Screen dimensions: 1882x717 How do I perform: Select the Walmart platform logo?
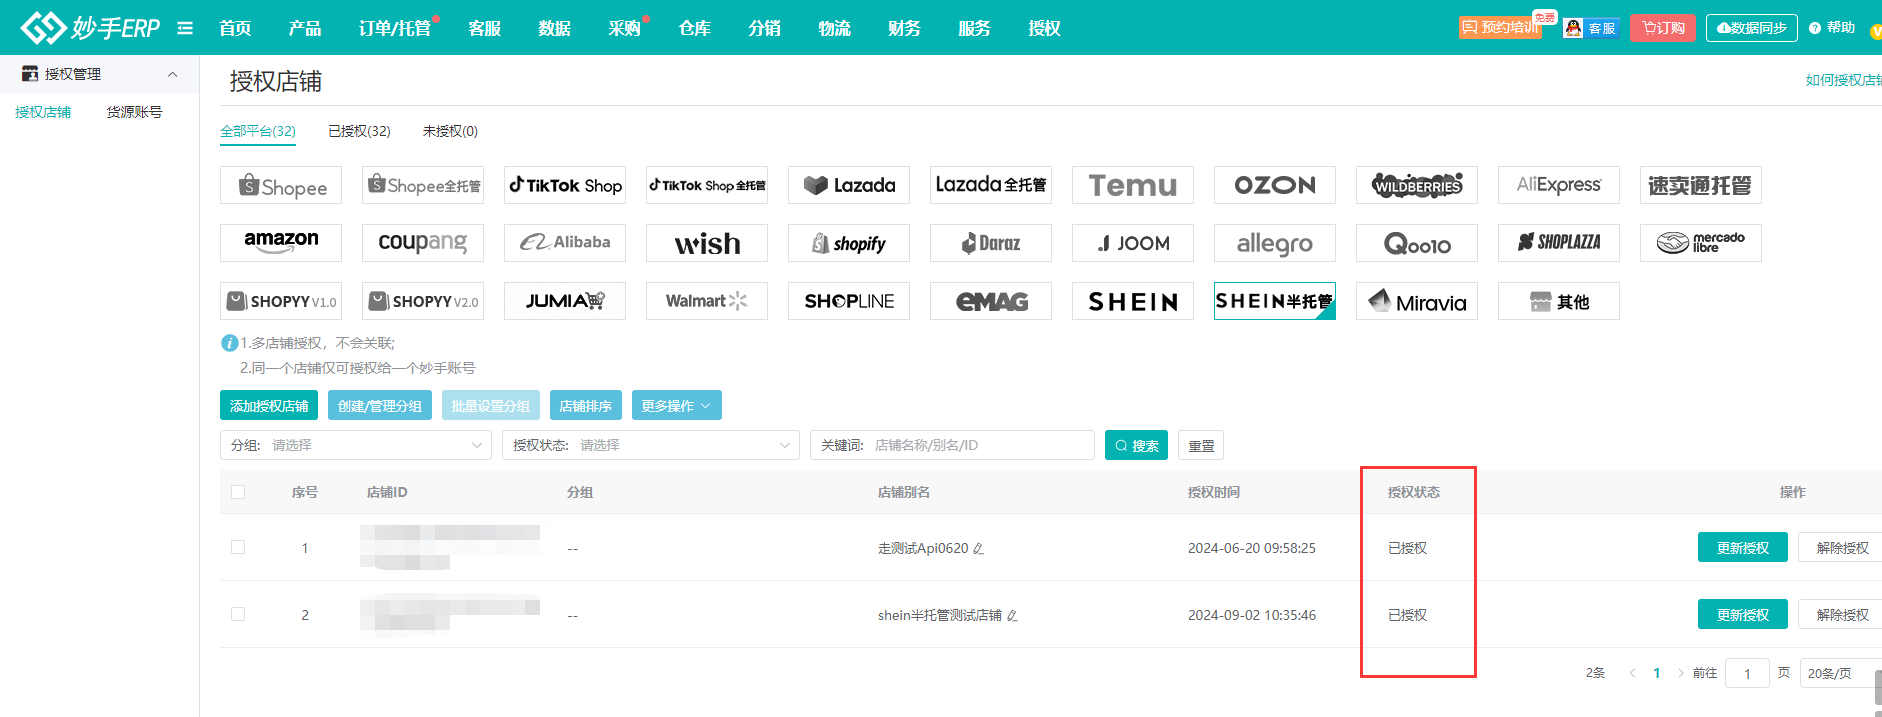(707, 301)
